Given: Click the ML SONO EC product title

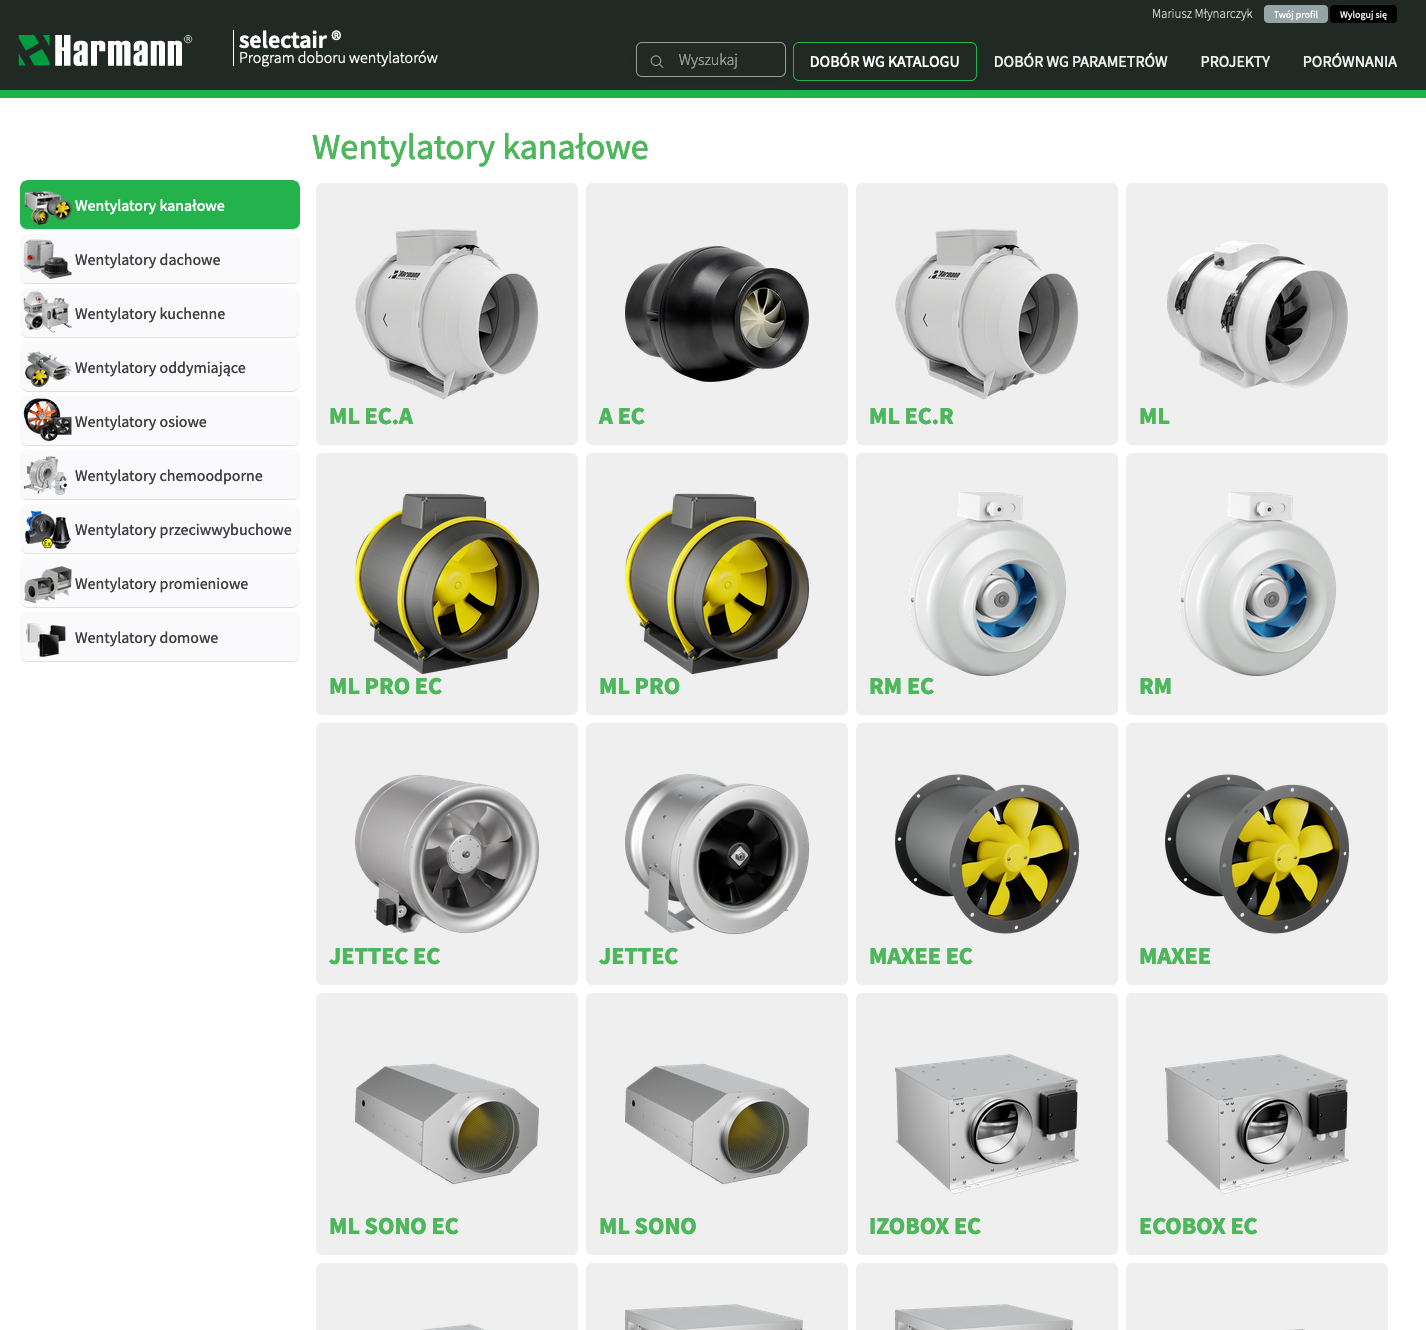Looking at the screenshot, I should [394, 1226].
